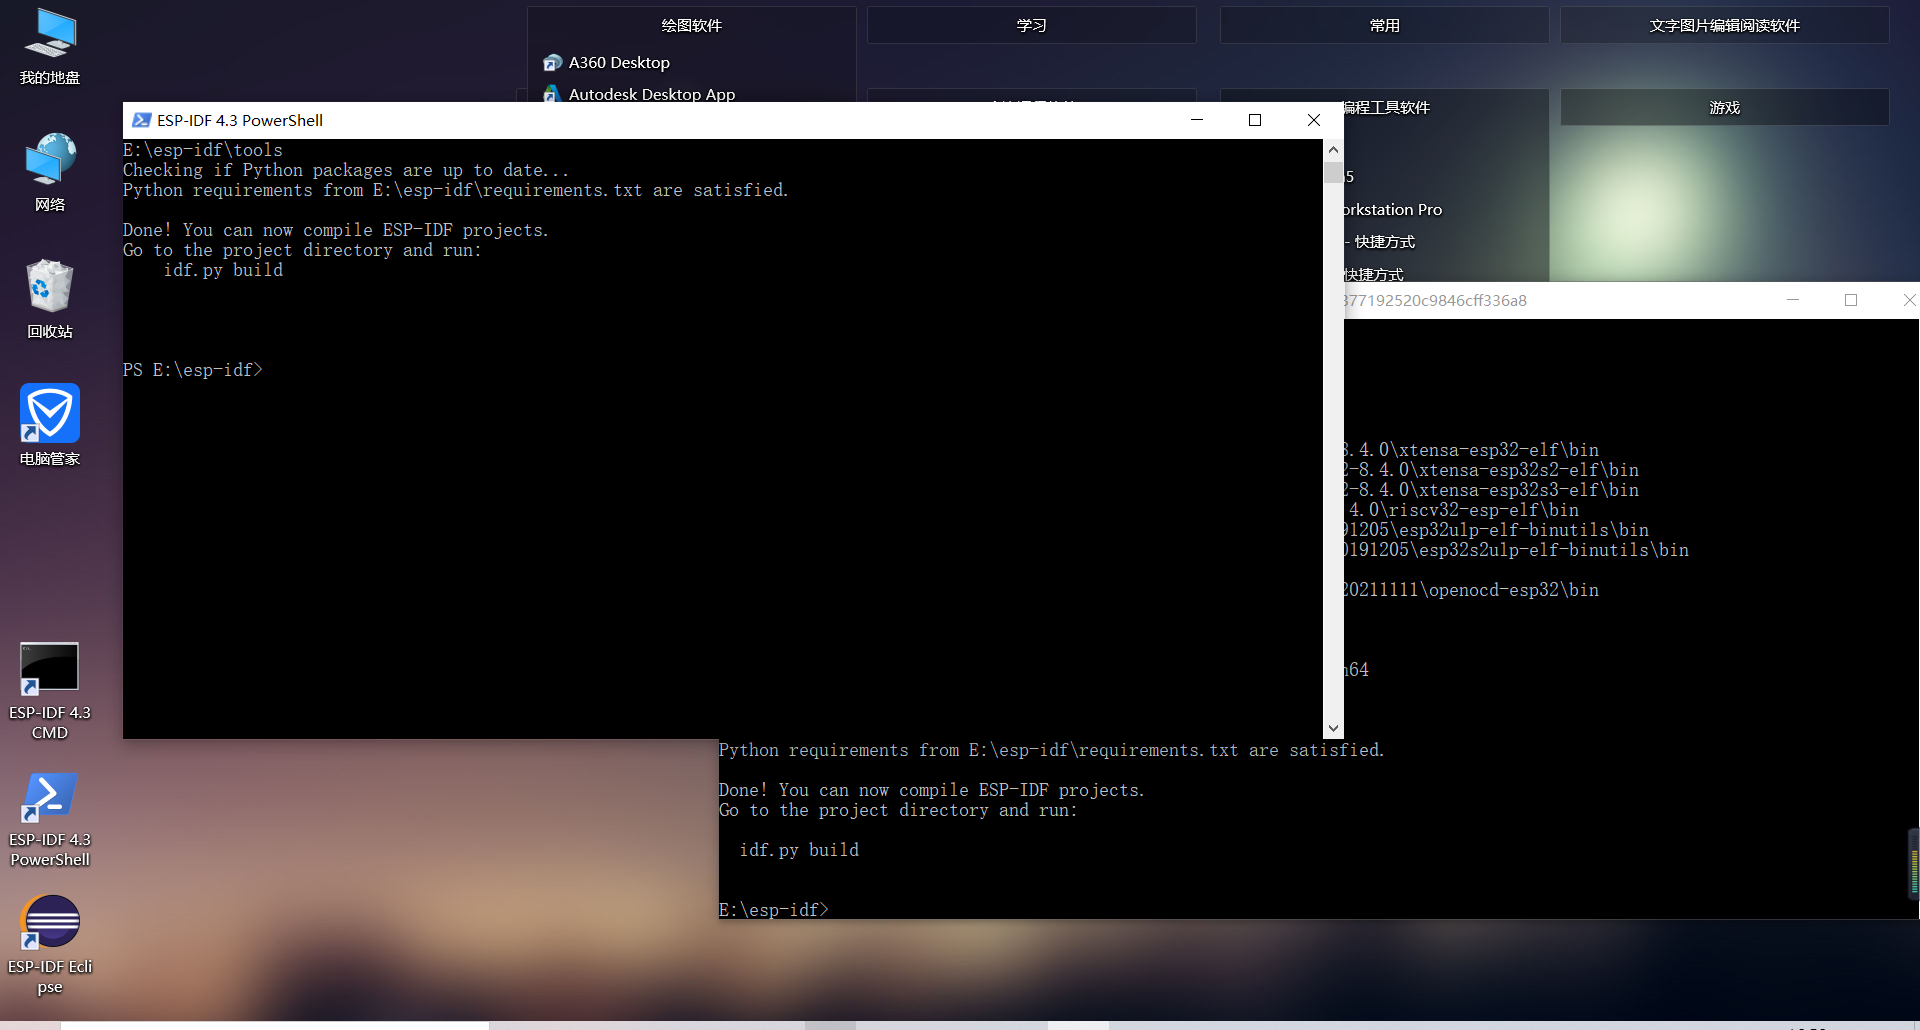
Task: Click 'idf.py build' text in CMD window
Action: click(x=799, y=850)
